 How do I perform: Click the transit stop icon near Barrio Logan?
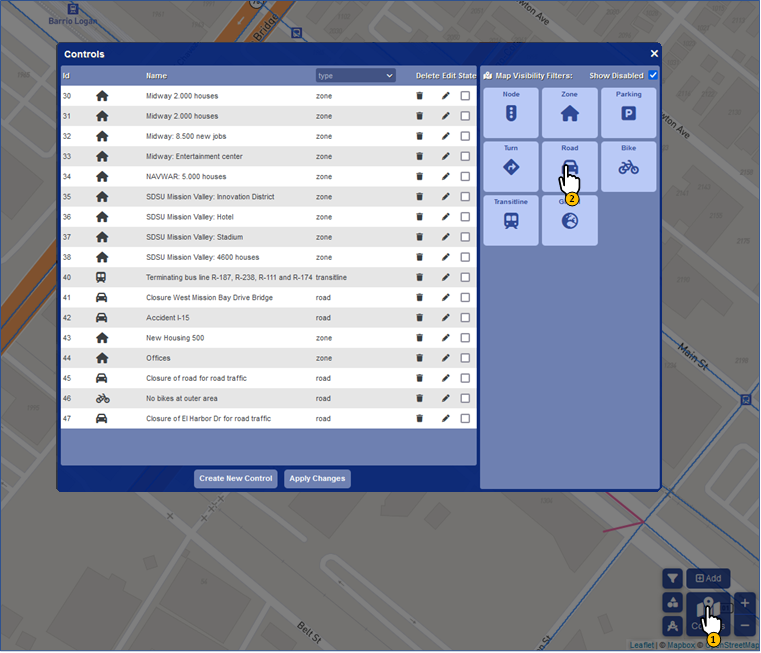click(72, 8)
